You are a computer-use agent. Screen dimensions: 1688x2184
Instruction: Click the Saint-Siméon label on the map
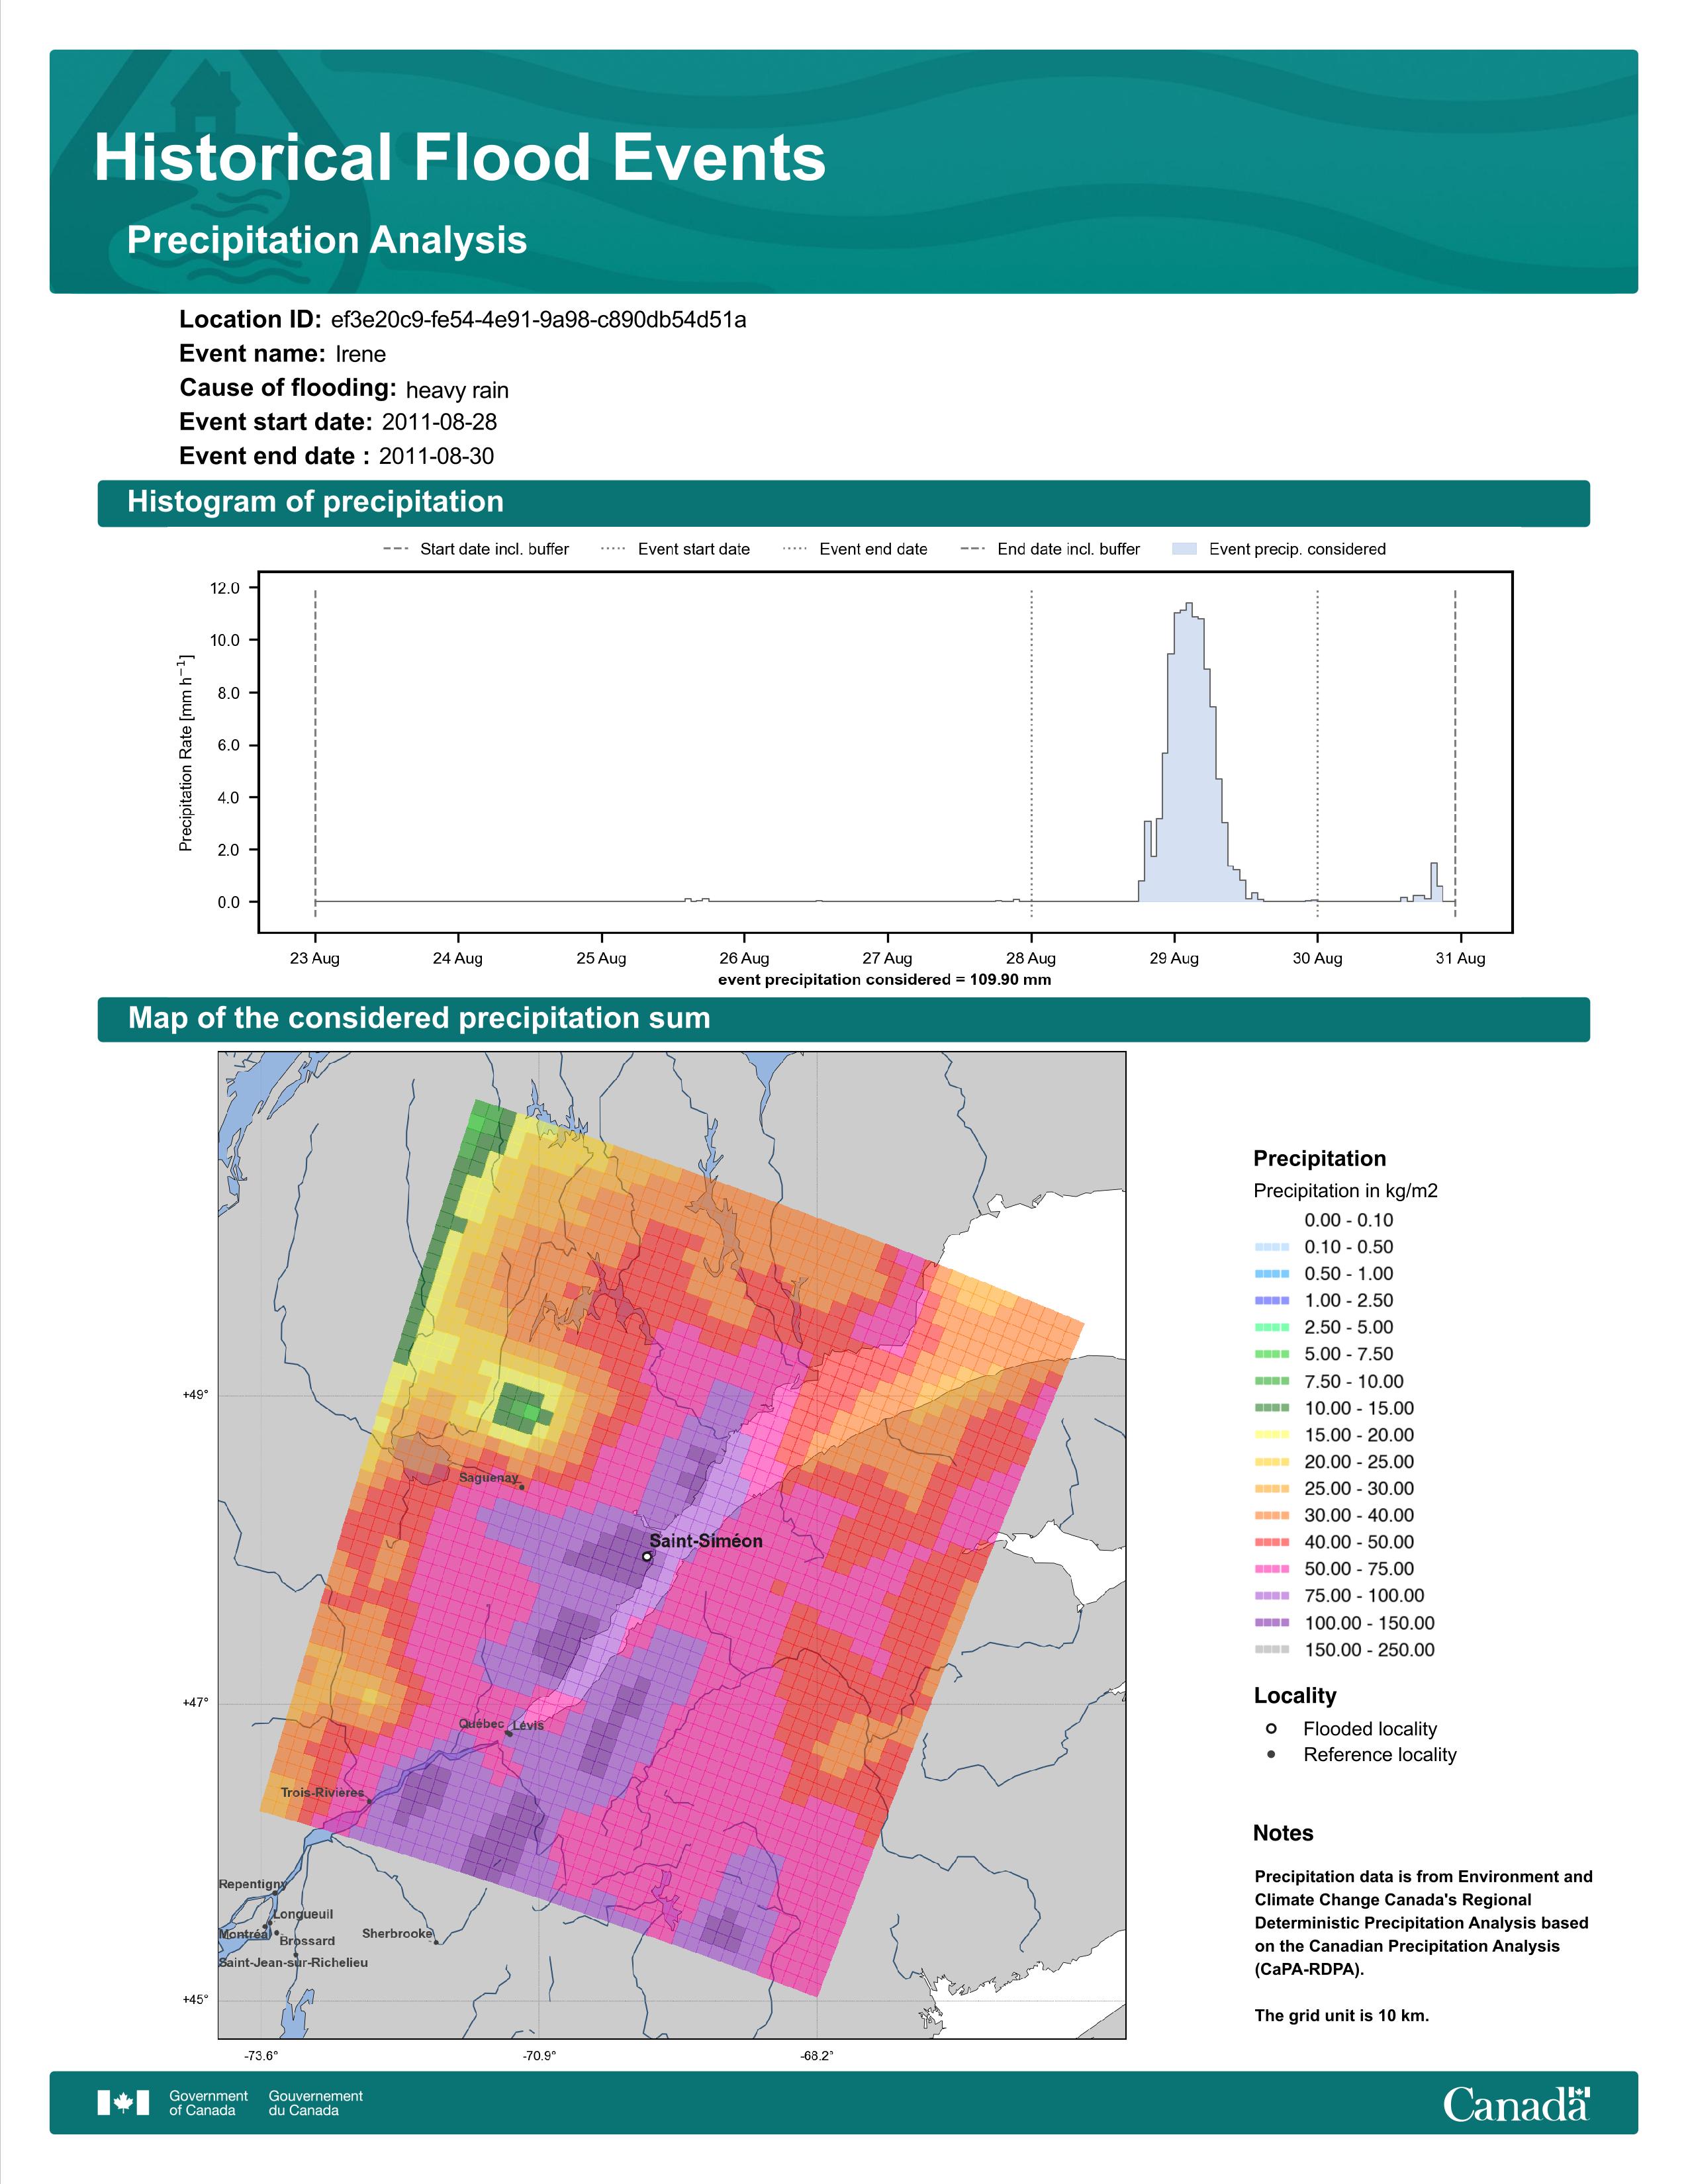coord(706,1541)
